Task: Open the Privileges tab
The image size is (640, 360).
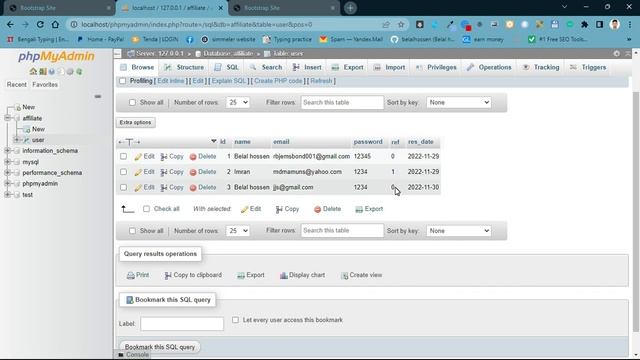Action: pos(436,67)
